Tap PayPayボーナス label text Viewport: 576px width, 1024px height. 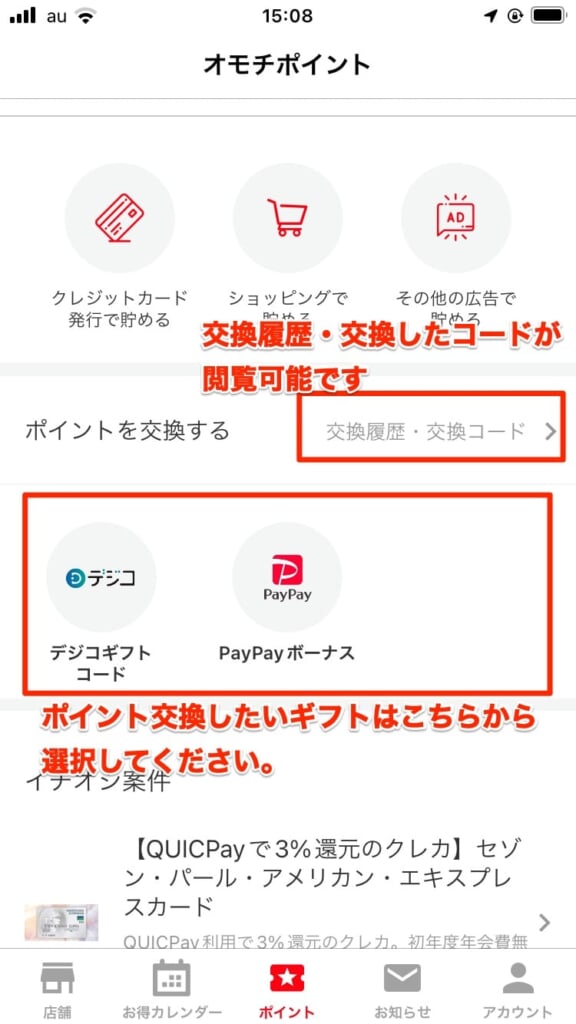point(287,652)
